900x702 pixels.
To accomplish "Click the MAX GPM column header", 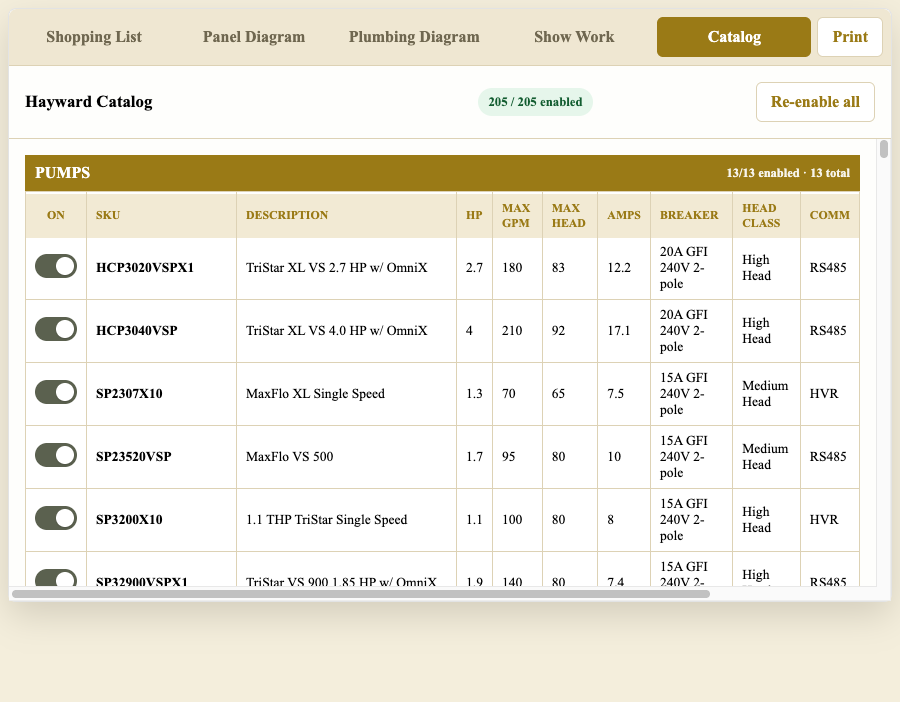I will click(516, 215).
